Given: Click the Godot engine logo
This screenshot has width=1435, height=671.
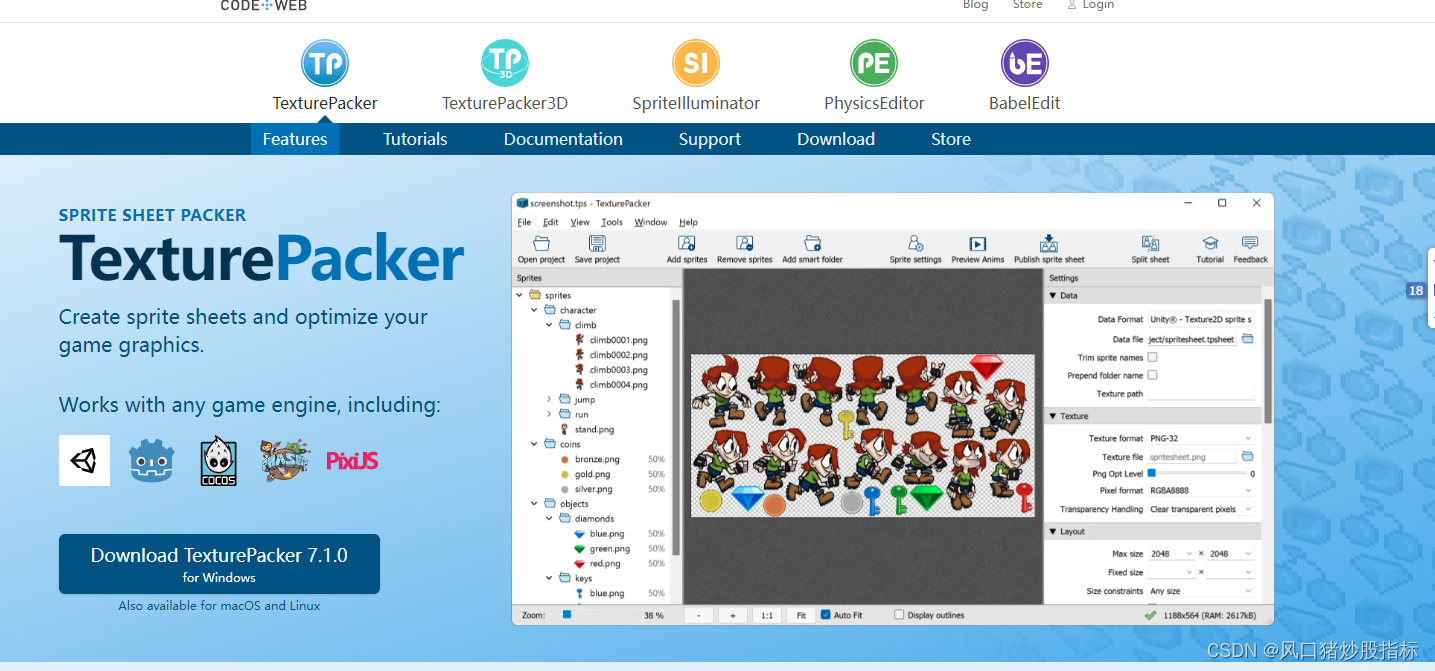Looking at the screenshot, I should (152, 461).
